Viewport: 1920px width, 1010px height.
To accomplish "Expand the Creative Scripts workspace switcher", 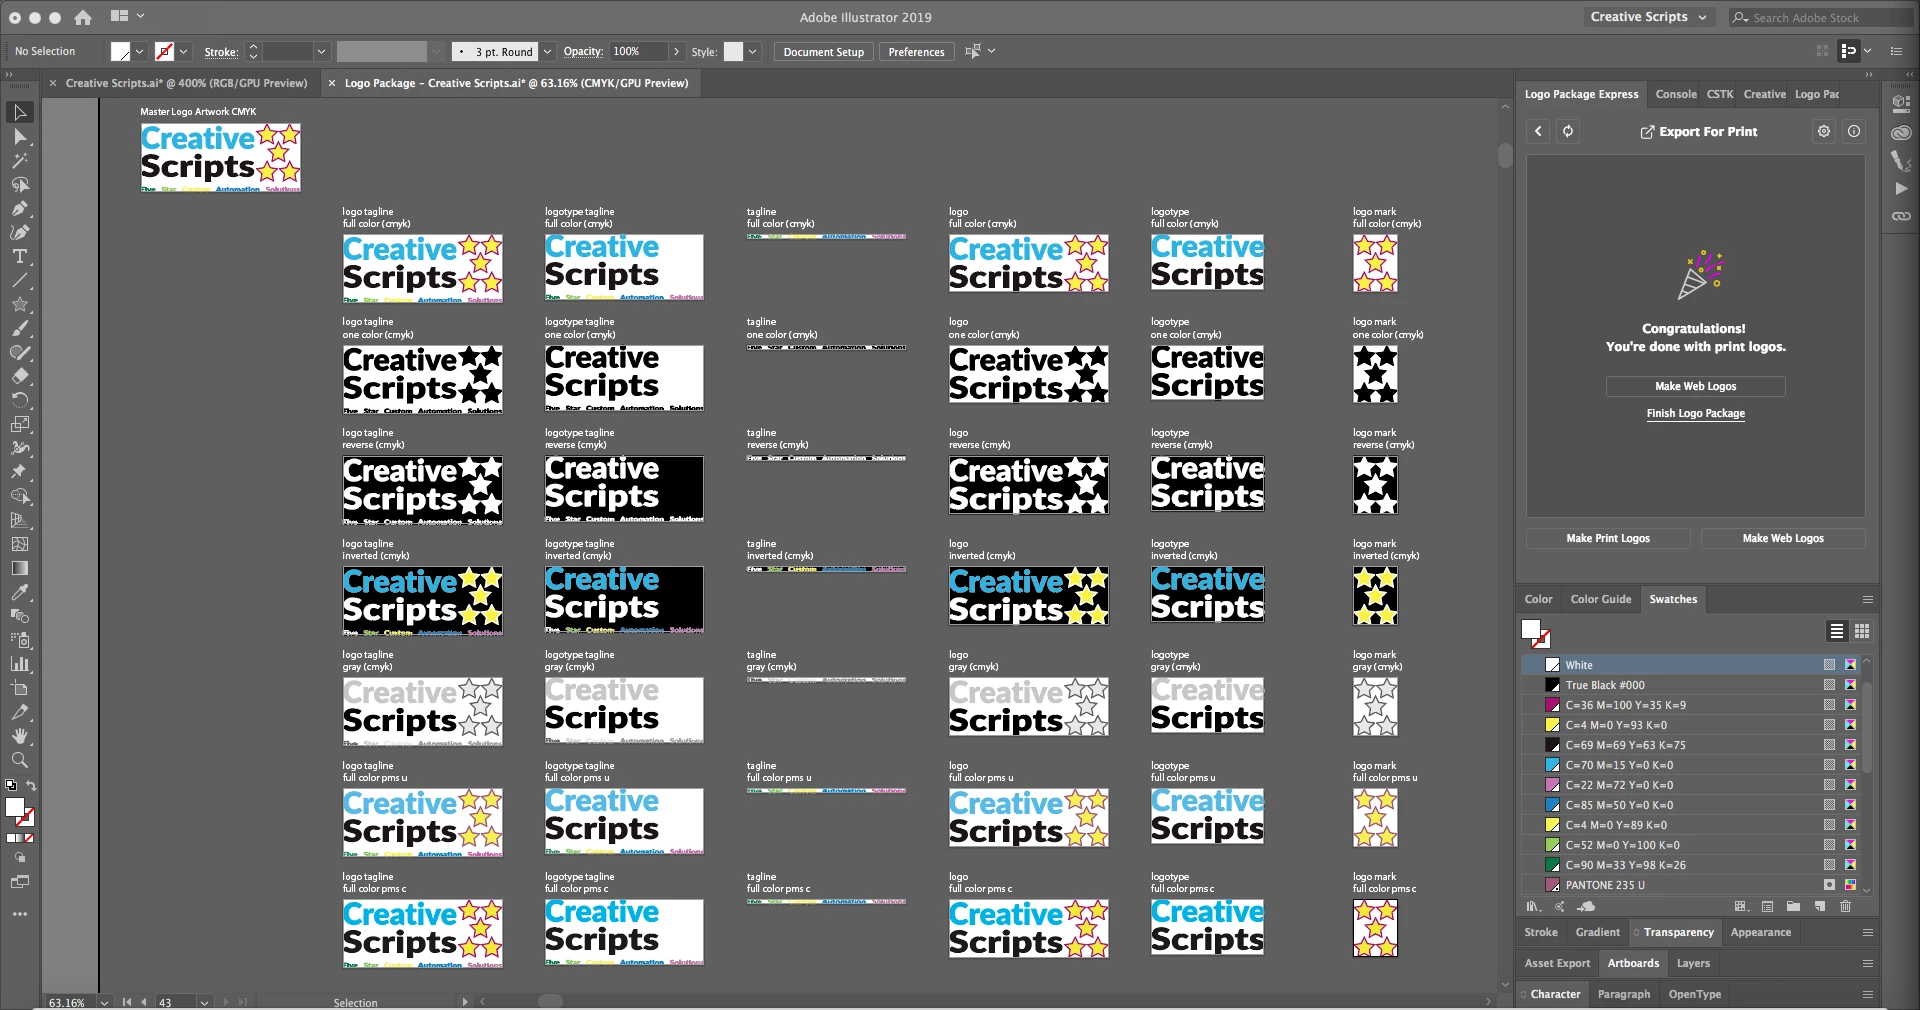I will click(x=1648, y=17).
